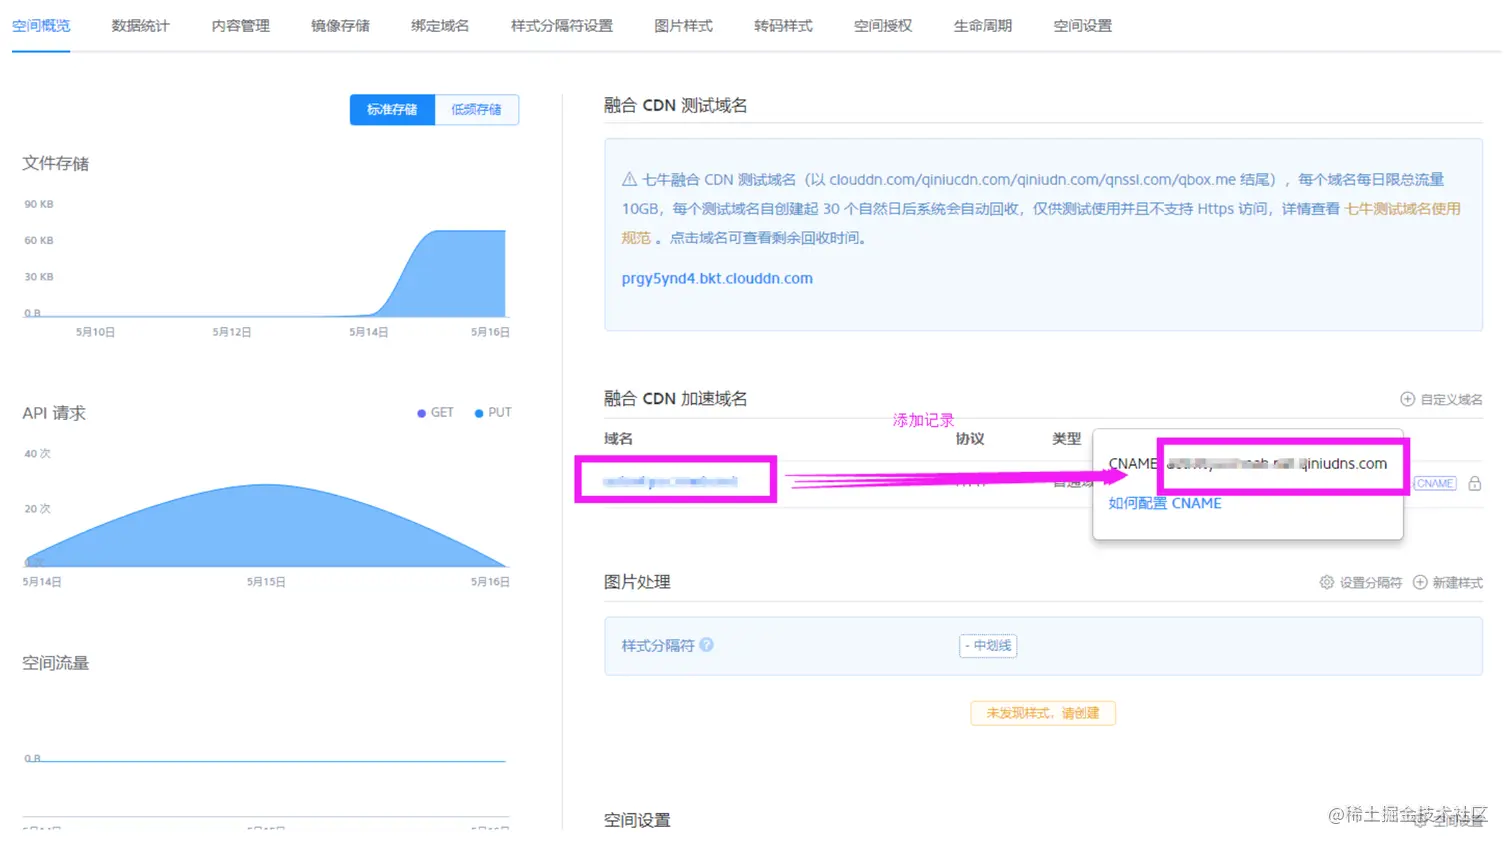Click the 类型 column header
The width and height of the screenshot is (1512, 848).
point(1067,439)
